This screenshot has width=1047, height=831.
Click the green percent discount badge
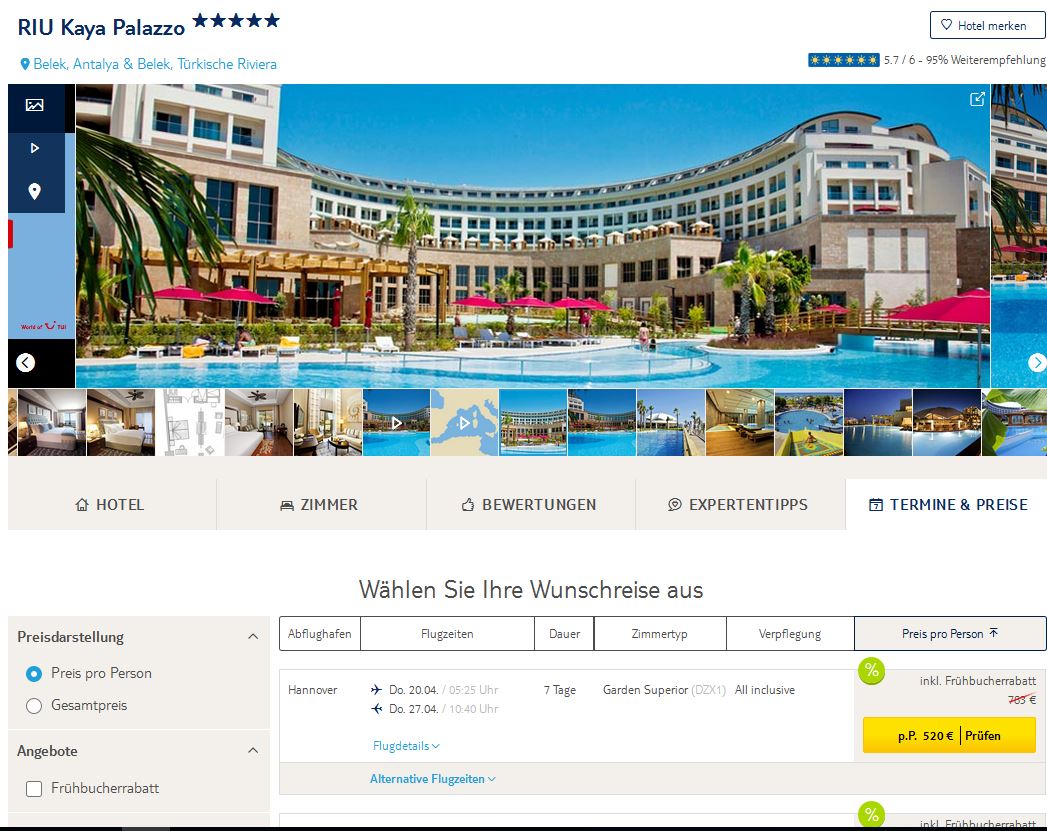tap(871, 670)
